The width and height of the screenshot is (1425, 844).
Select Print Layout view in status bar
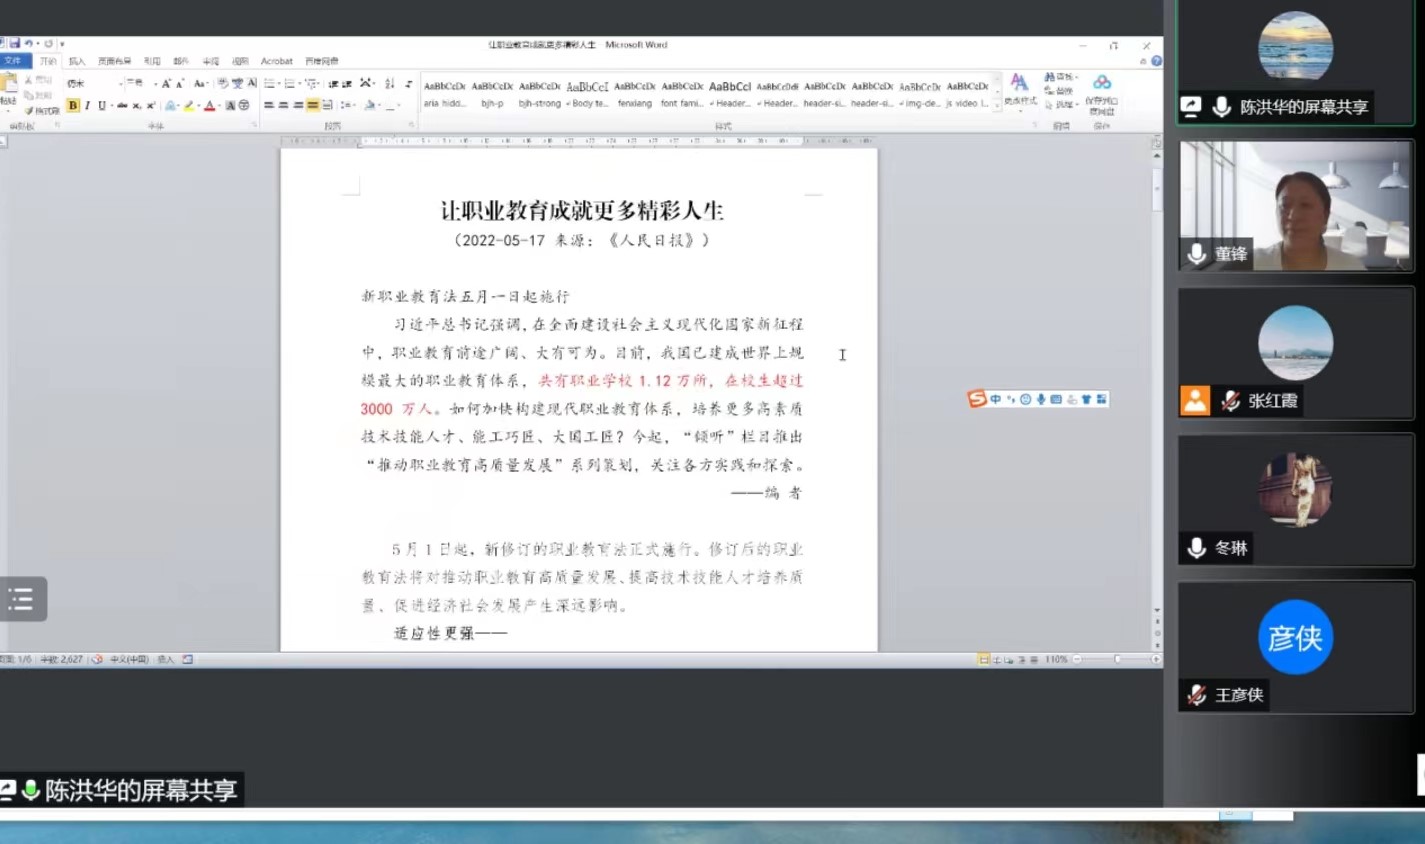[x=984, y=659]
